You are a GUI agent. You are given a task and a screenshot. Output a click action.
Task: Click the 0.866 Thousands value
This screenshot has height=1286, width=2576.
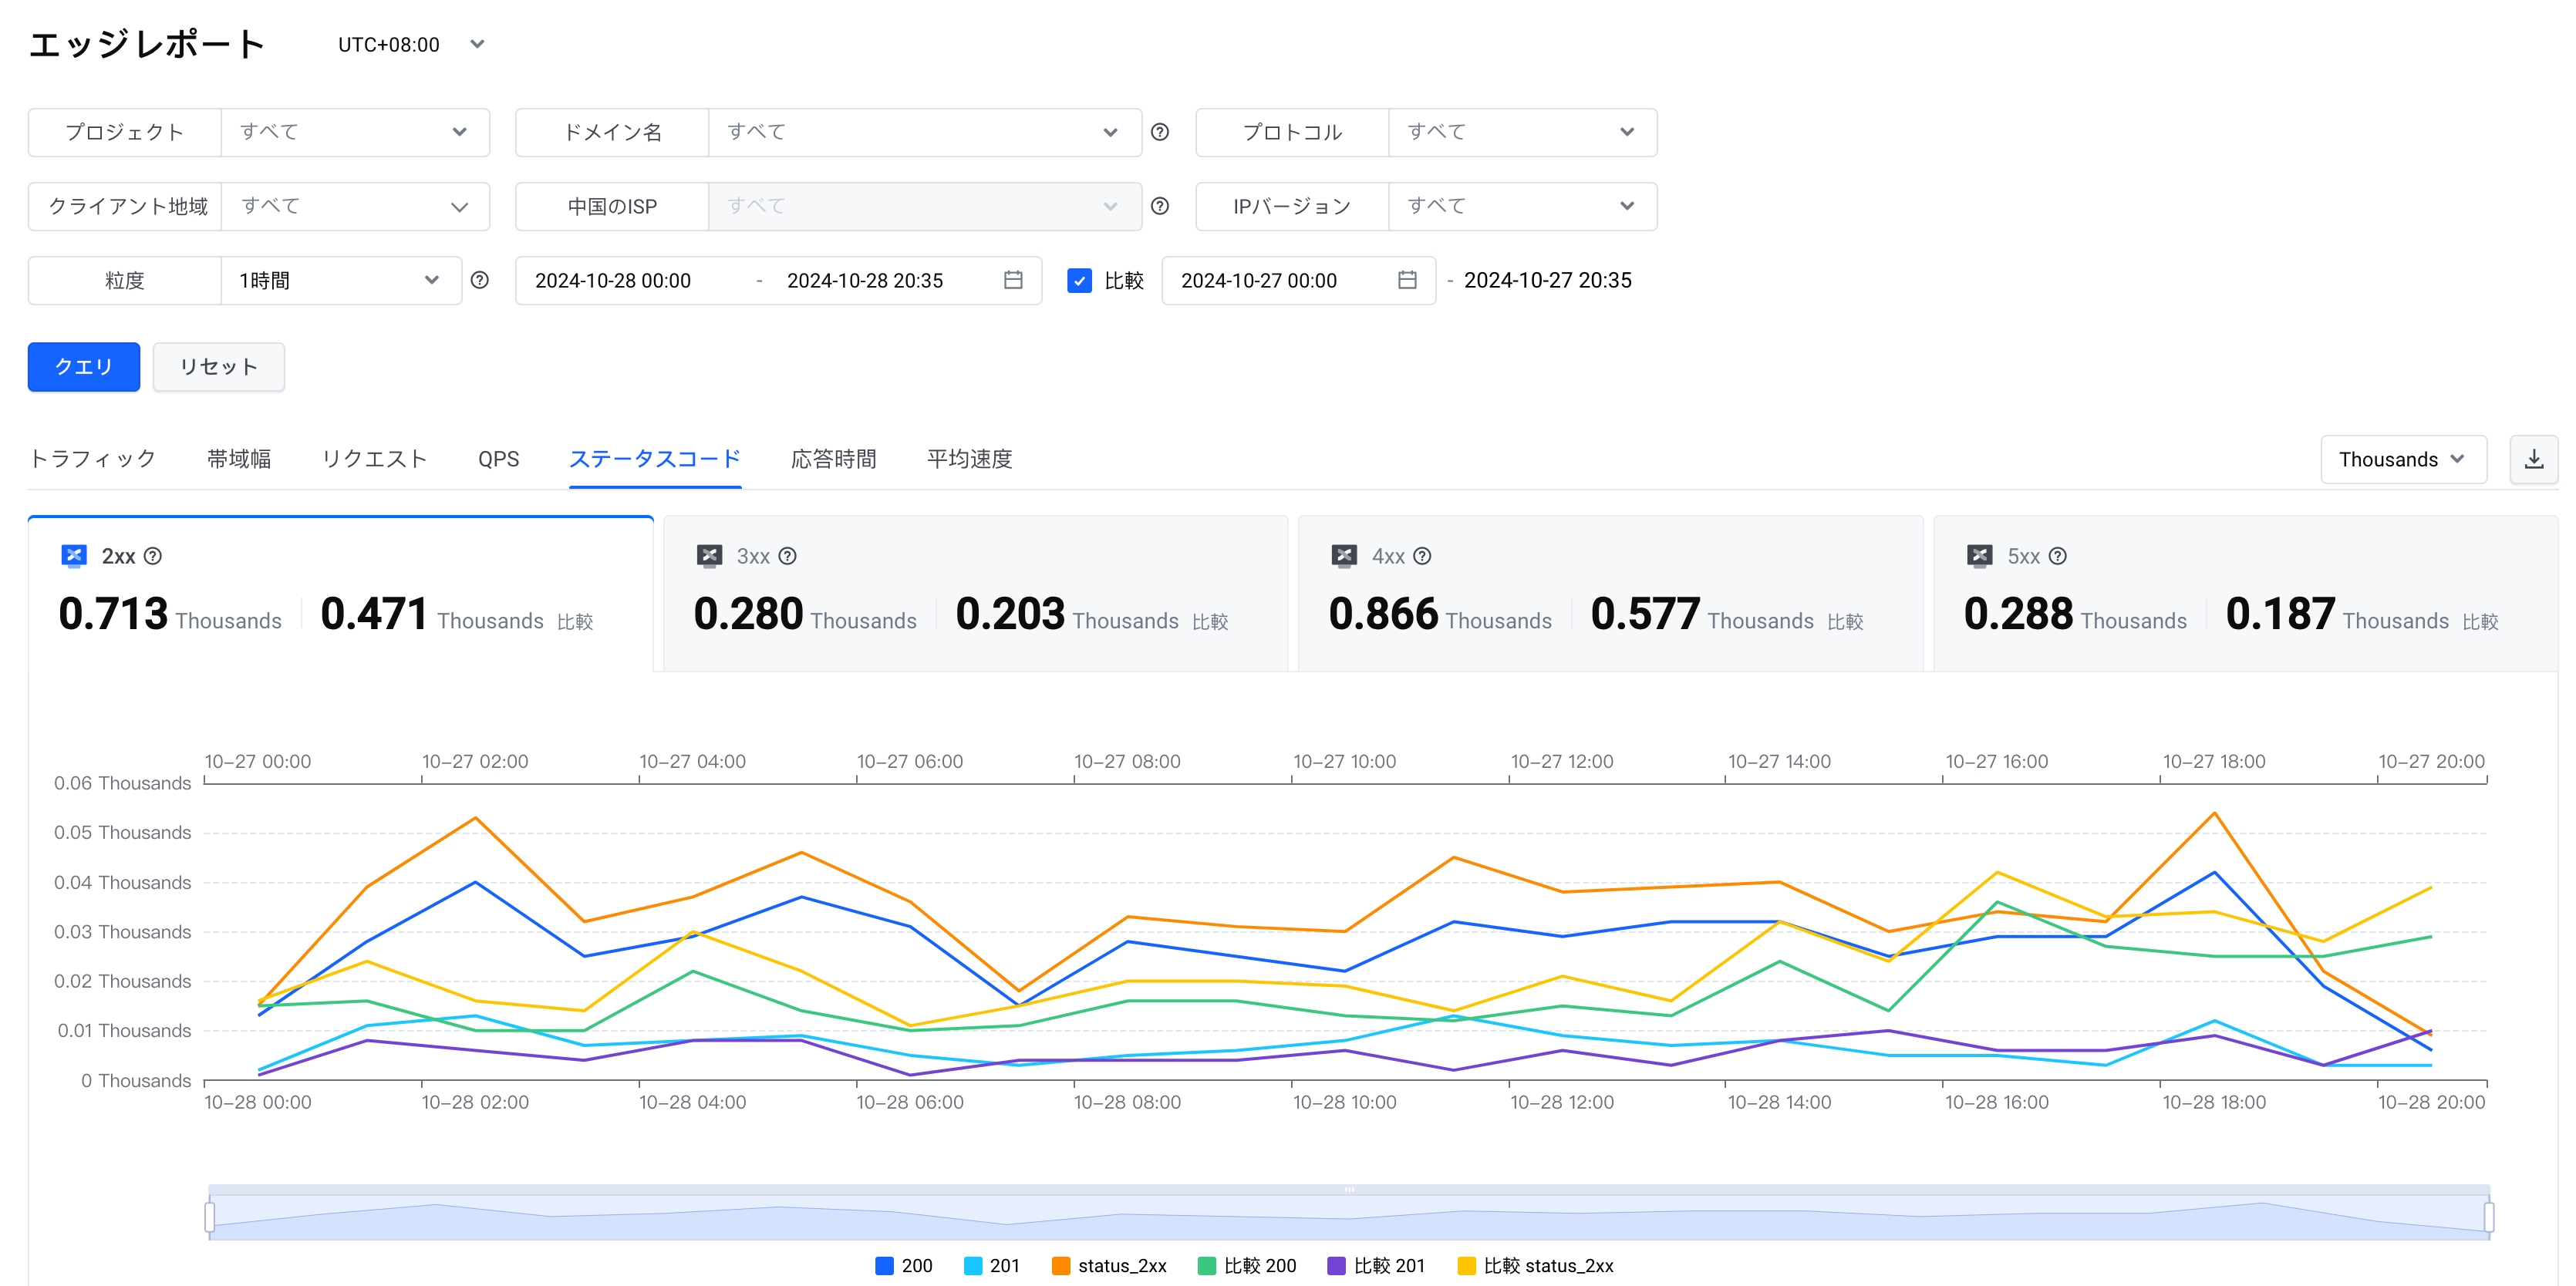tap(1440, 614)
